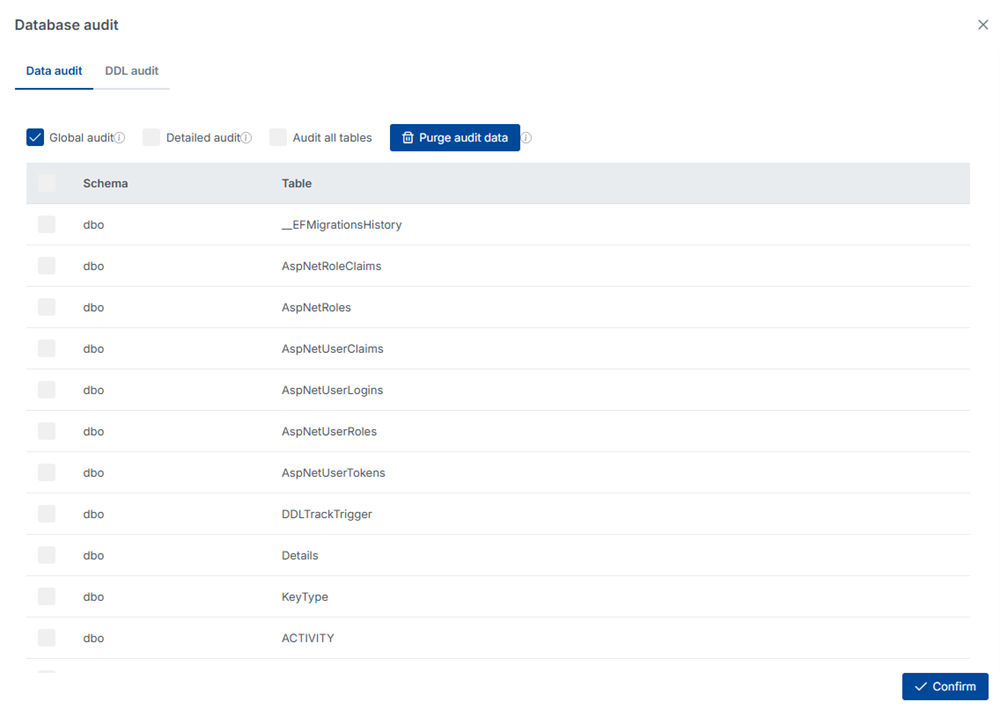This screenshot has width=1000, height=709.
Task: Close the Database audit dialog
Action: 982,24
